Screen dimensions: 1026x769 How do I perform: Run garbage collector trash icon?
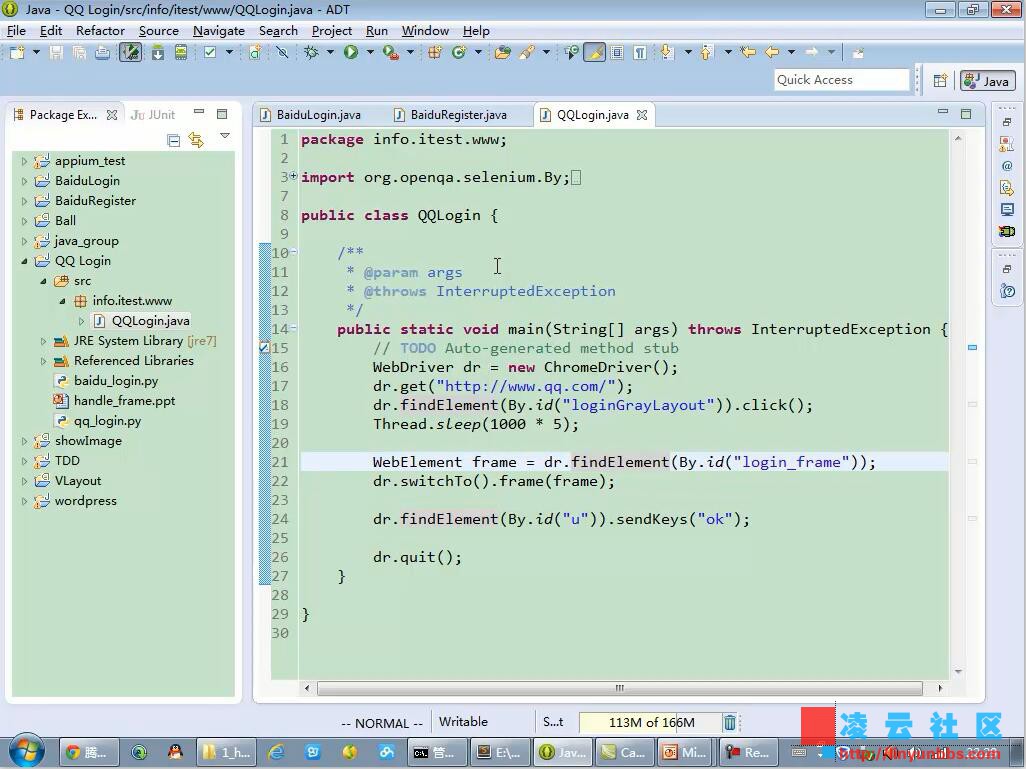point(730,723)
